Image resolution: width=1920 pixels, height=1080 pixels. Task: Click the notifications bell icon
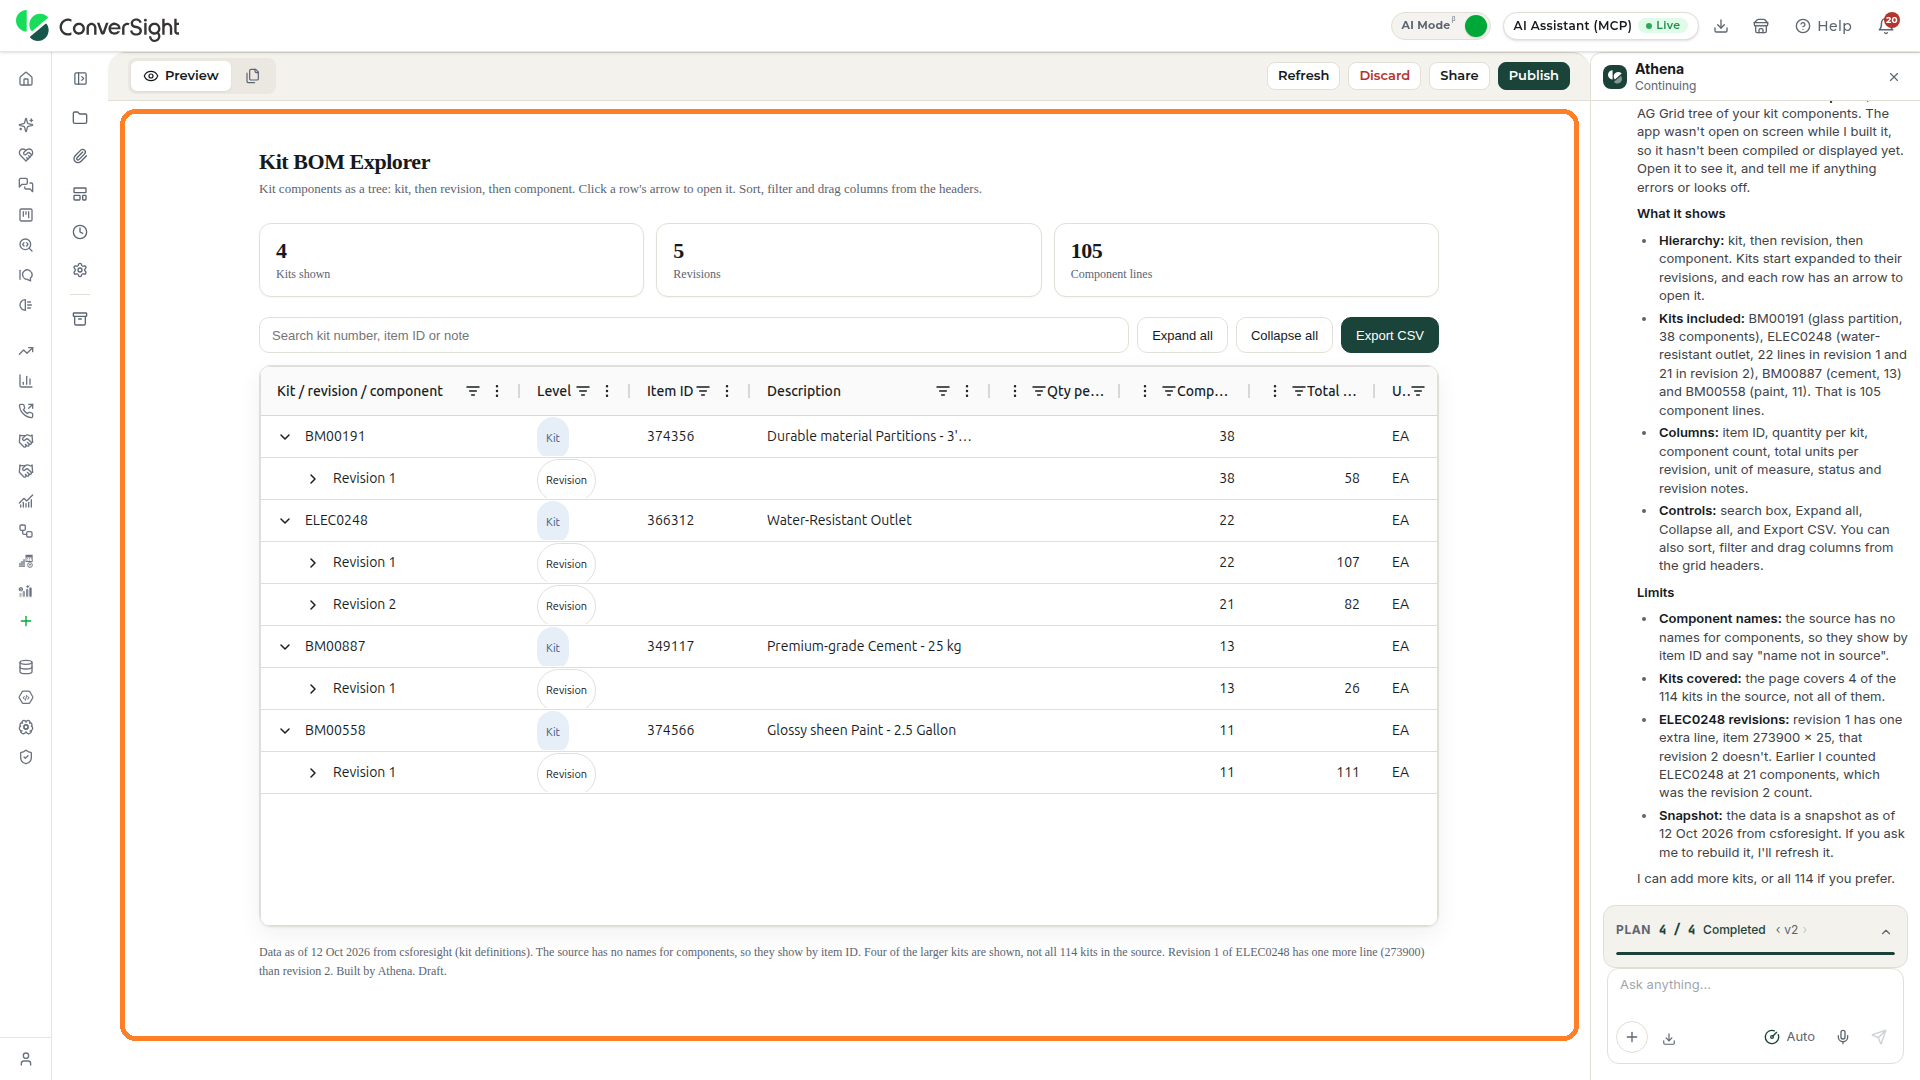(x=1886, y=26)
